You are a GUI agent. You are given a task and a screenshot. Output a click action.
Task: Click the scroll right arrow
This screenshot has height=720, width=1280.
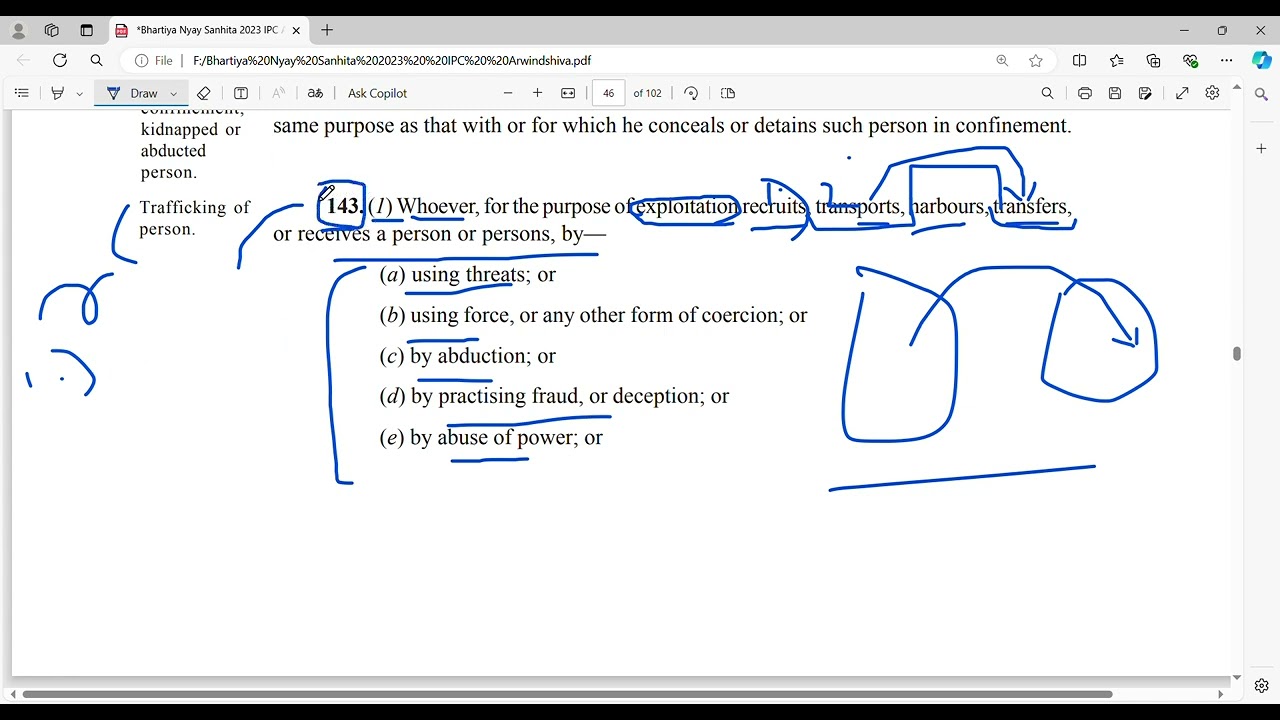[x=1220, y=694]
